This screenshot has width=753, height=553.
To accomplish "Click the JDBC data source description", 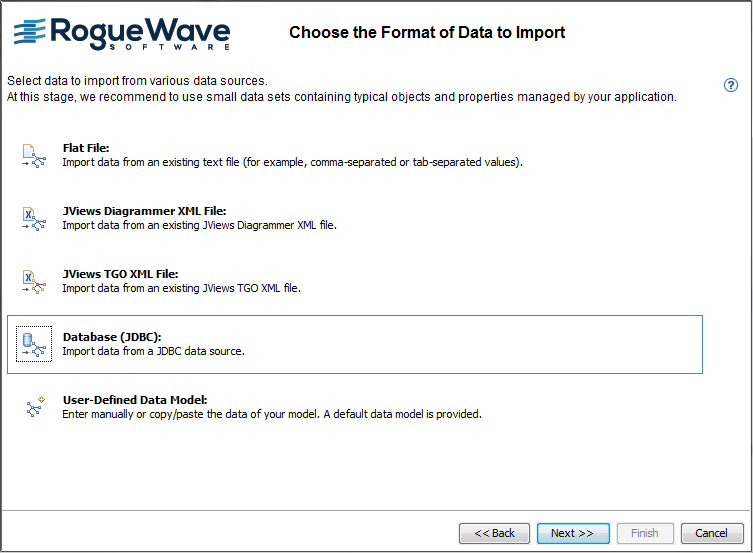I will click(x=153, y=351).
